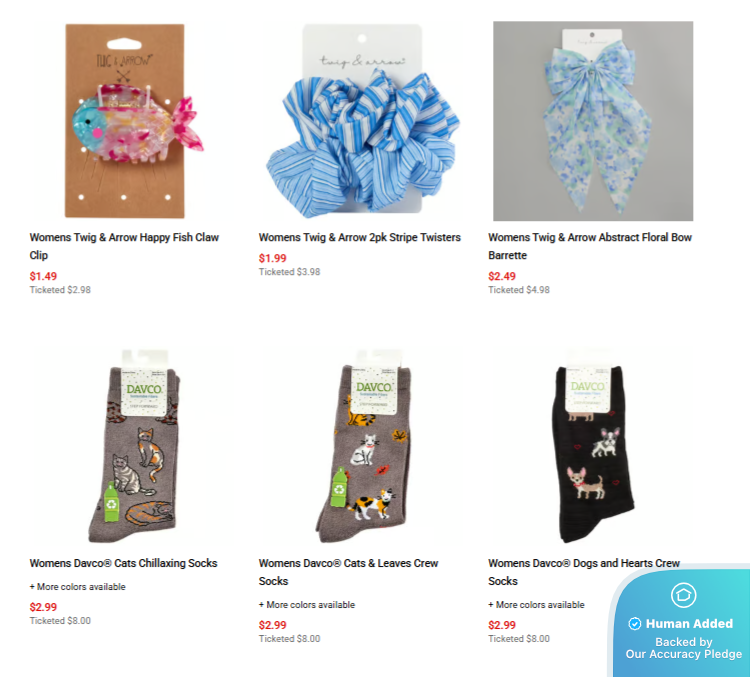Click the Backed by Our Accuracy Pledge text
Viewport: 750px width, 677px height.
click(x=684, y=648)
